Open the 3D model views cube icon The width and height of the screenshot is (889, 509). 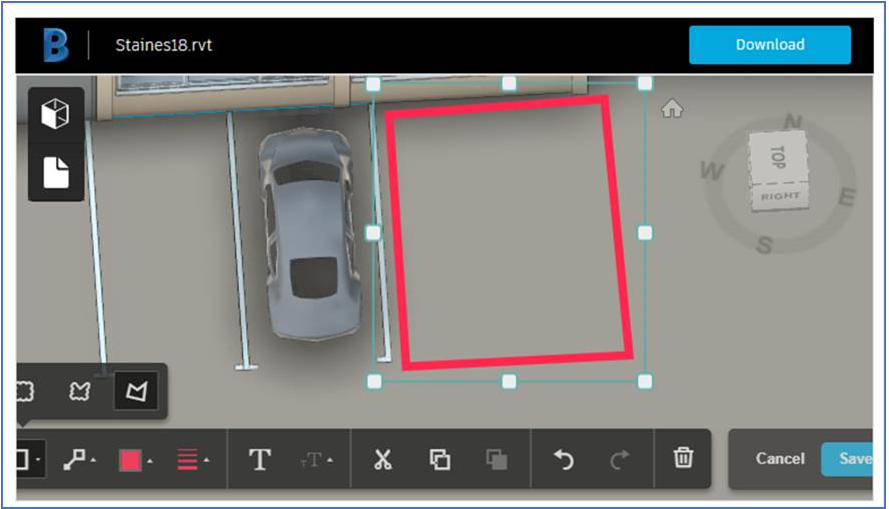[55, 113]
